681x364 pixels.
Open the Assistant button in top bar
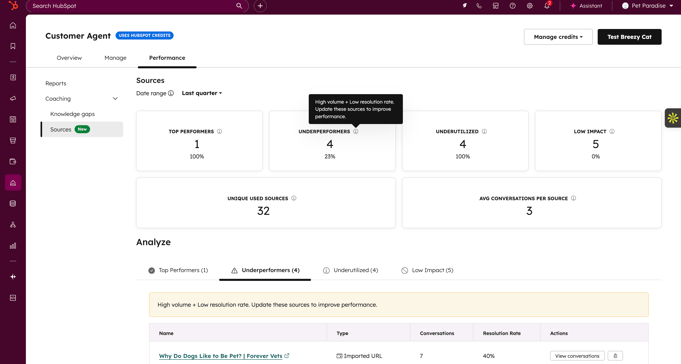(586, 6)
